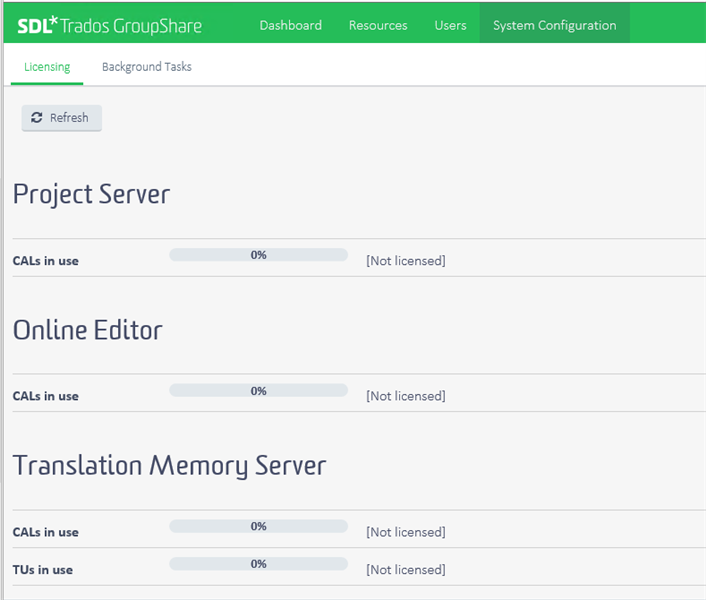Switch to the Licensing tab

[x=47, y=67]
